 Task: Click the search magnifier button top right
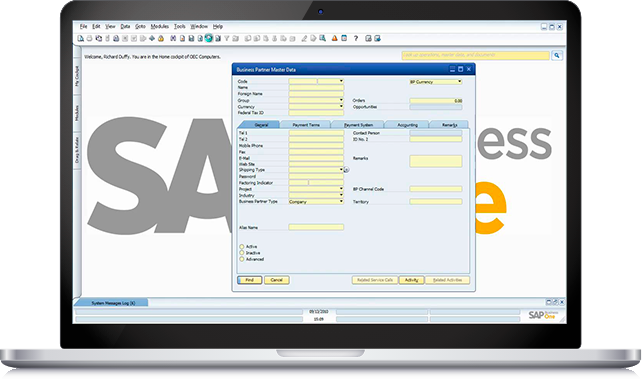point(557,55)
